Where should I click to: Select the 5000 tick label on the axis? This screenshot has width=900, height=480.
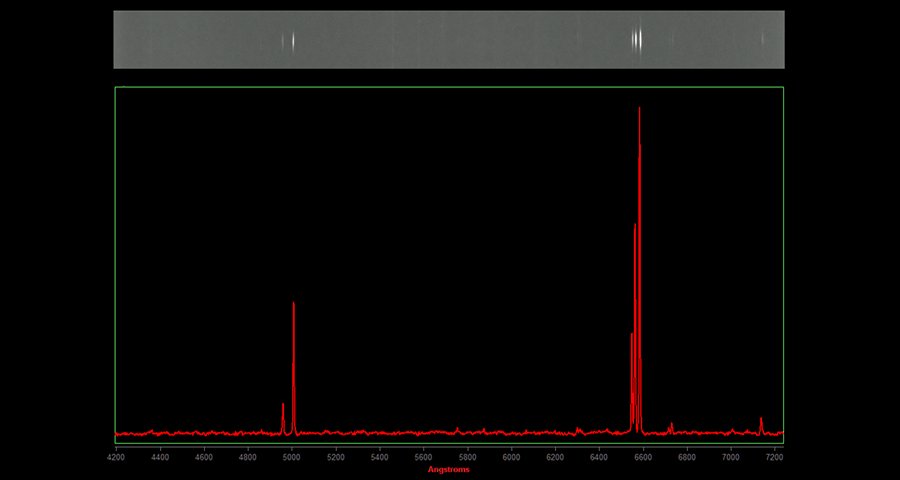coord(291,457)
